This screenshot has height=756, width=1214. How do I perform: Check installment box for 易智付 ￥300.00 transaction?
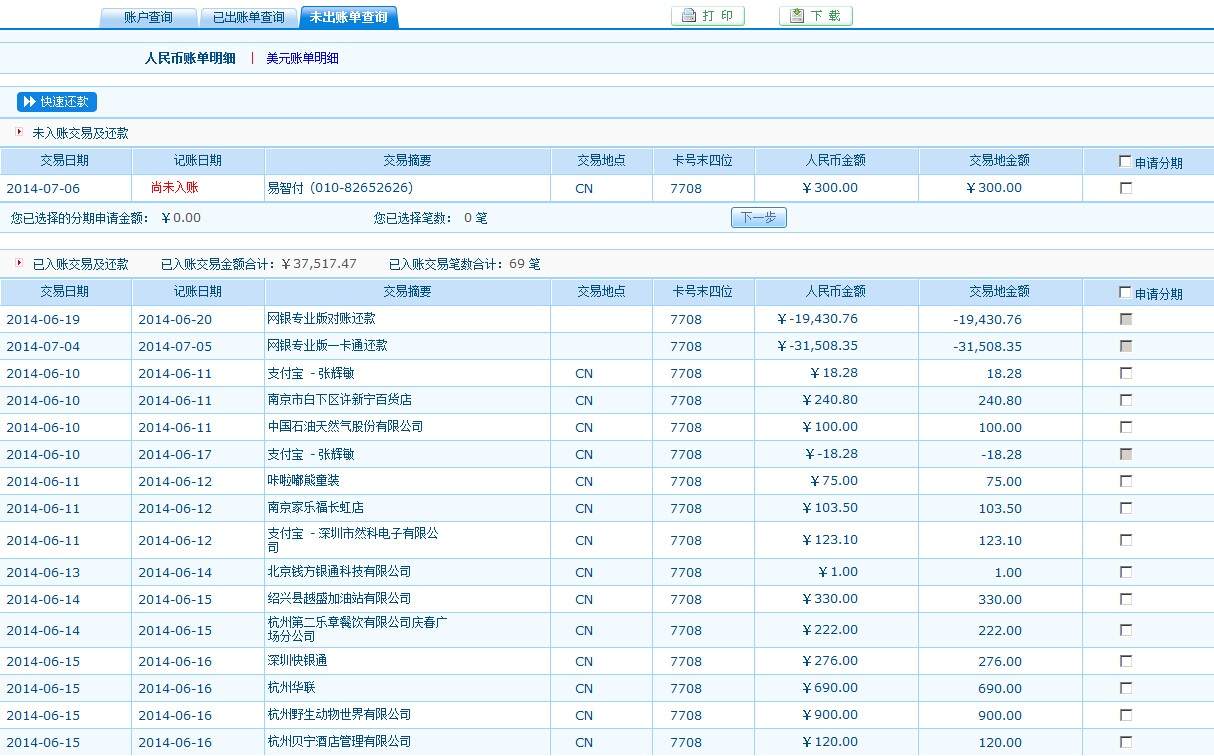point(1126,188)
